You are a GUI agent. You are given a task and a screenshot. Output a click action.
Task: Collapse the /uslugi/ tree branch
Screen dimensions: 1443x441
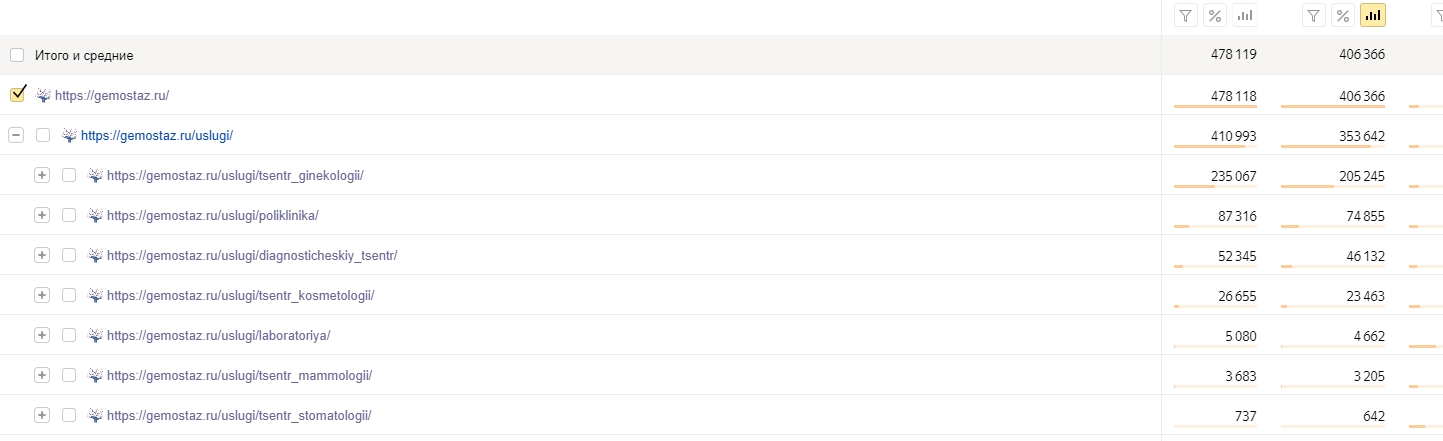coord(16,135)
